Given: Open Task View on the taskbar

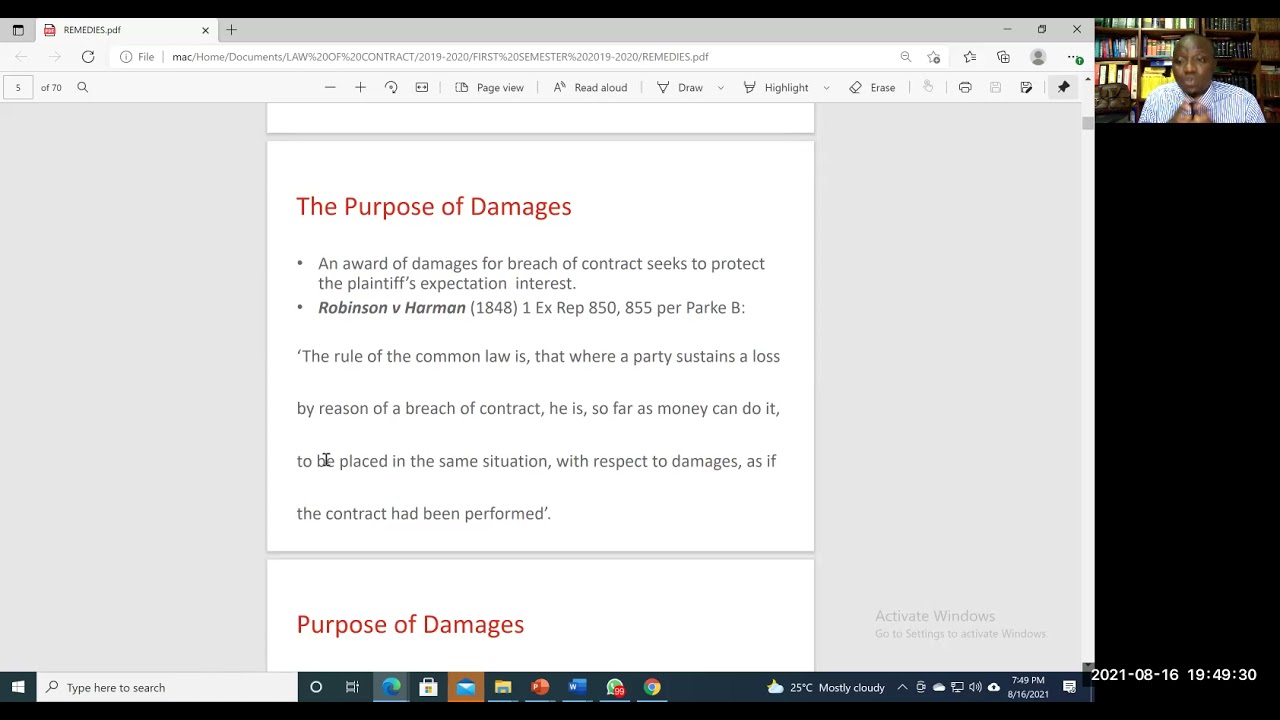Looking at the screenshot, I should [352, 688].
